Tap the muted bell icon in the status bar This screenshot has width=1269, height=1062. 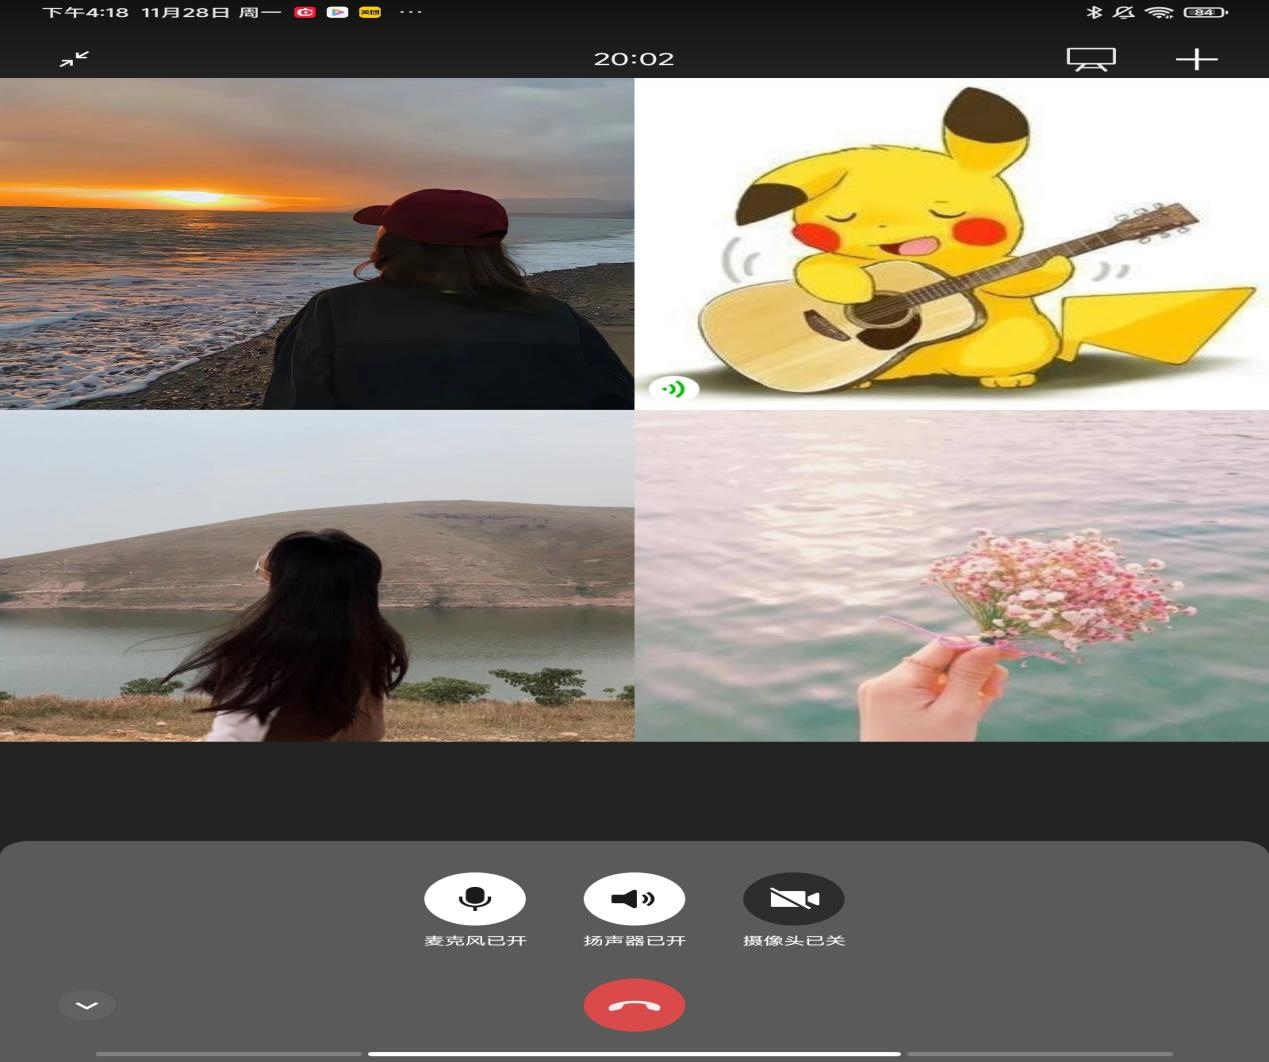1124,12
